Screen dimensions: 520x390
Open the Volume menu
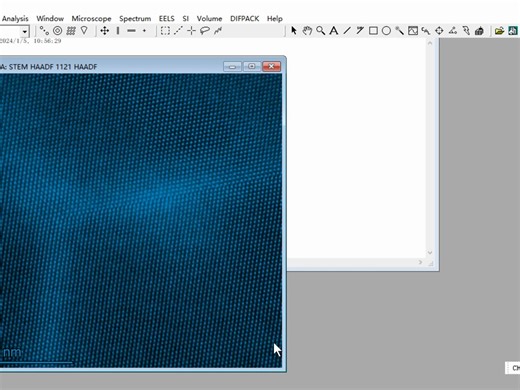(x=209, y=19)
